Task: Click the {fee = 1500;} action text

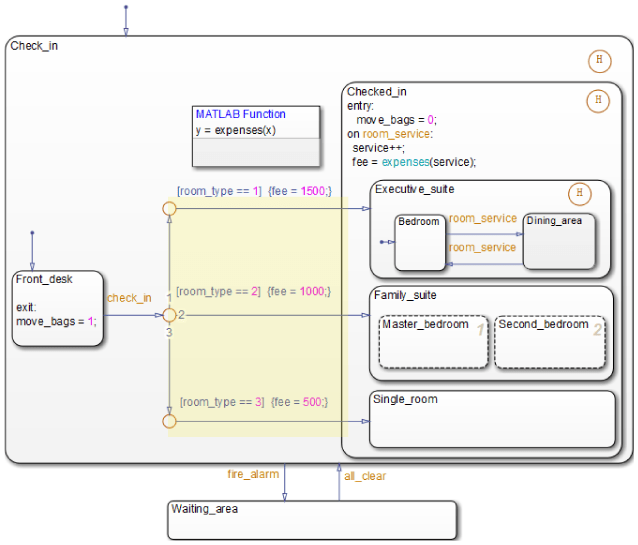Action: point(300,191)
